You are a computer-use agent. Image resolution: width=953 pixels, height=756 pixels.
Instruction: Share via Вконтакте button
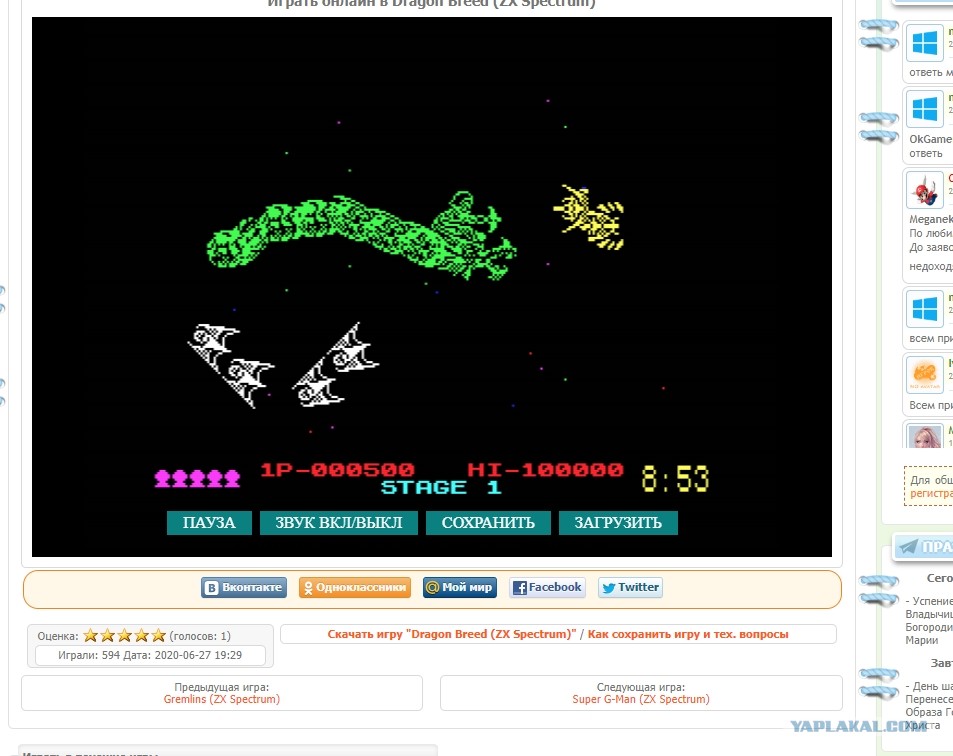(244, 588)
